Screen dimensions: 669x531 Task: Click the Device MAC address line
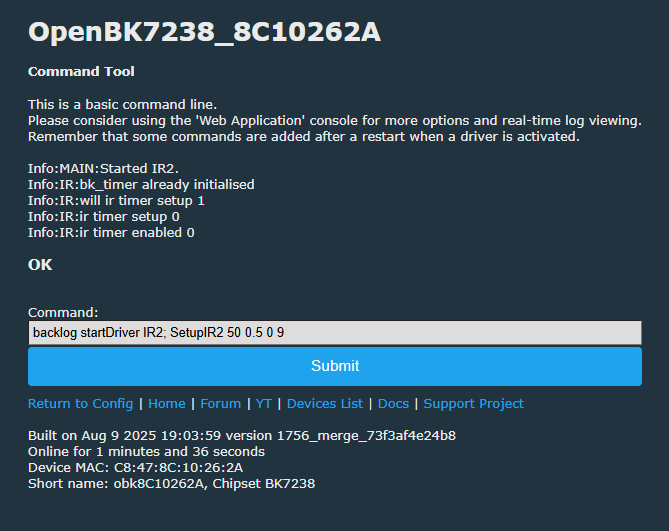pyautogui.click(x=135, y=468)
